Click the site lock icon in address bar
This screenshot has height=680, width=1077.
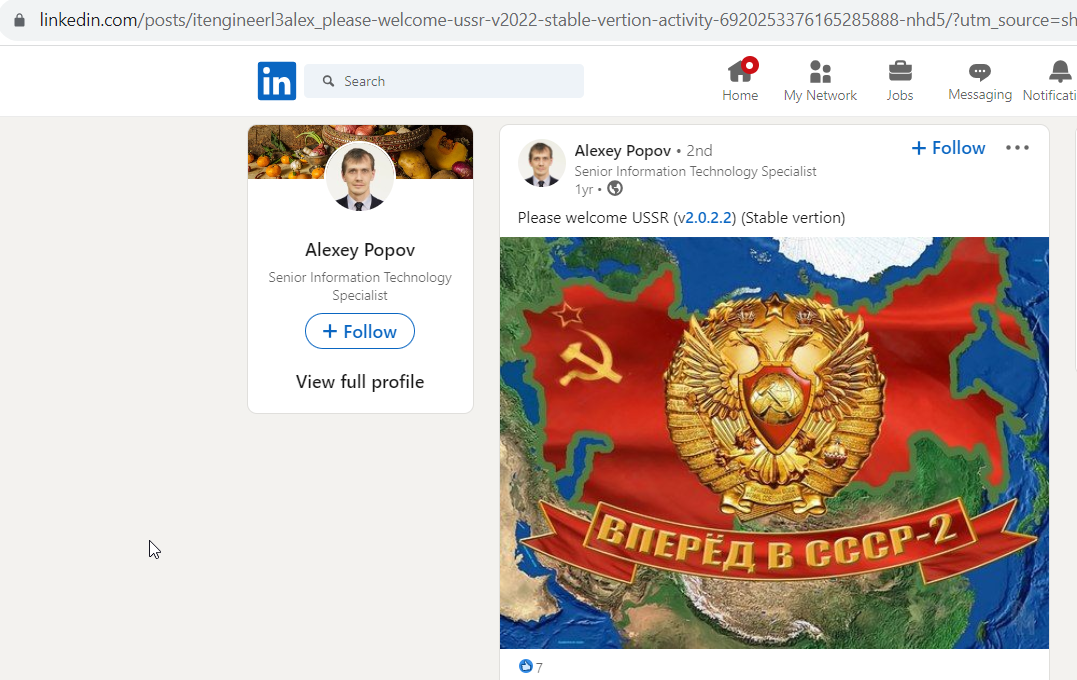[19, 20]
